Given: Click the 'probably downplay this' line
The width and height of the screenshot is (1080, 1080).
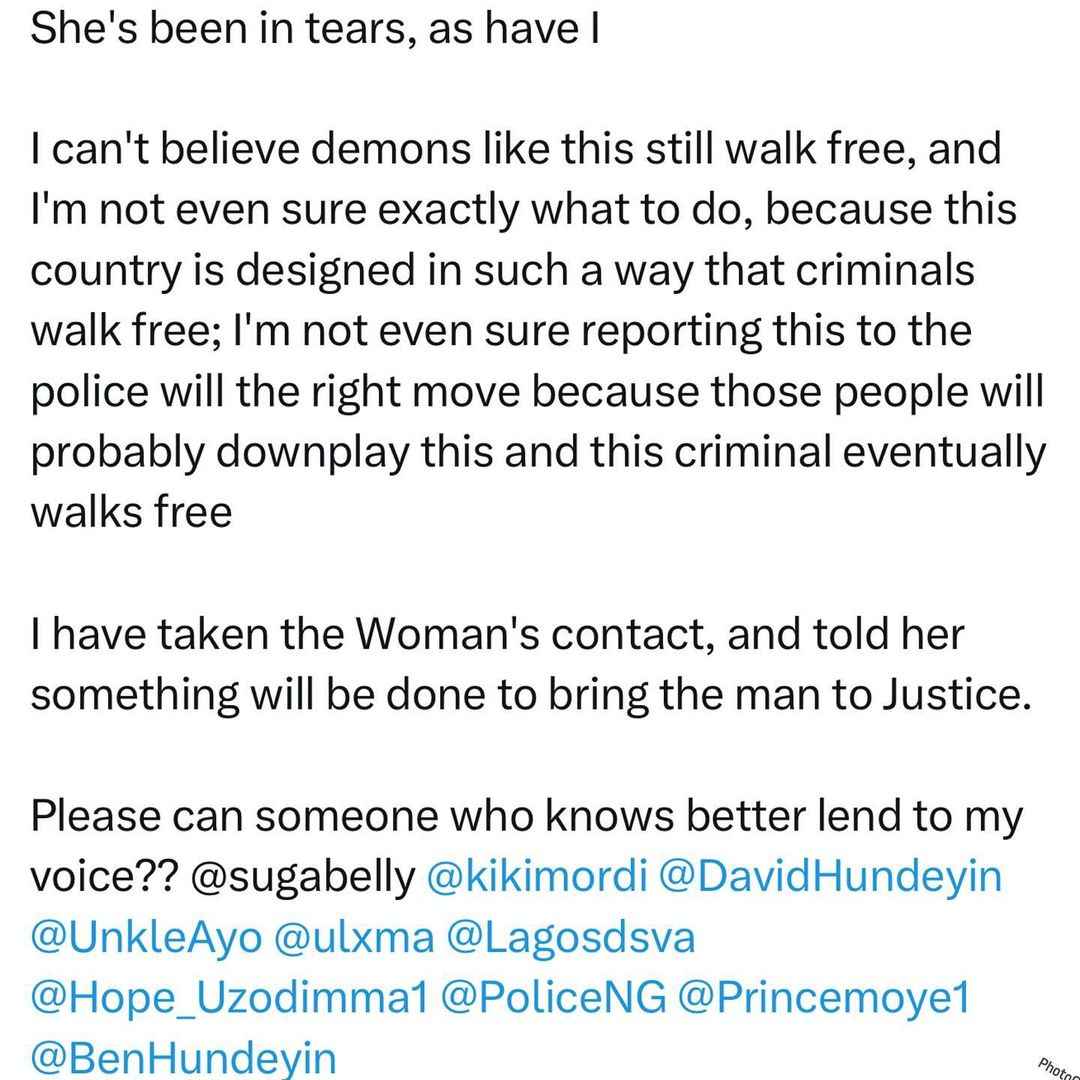Looking at the screenshot, I should [538, 452].
